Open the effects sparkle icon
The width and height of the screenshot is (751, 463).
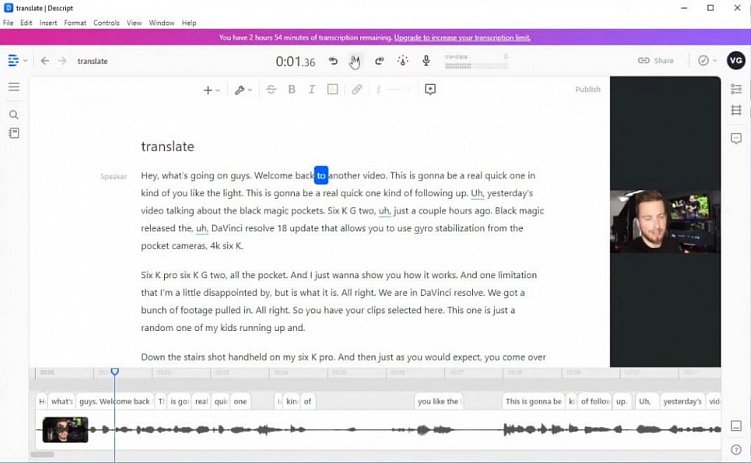[403, 61]
